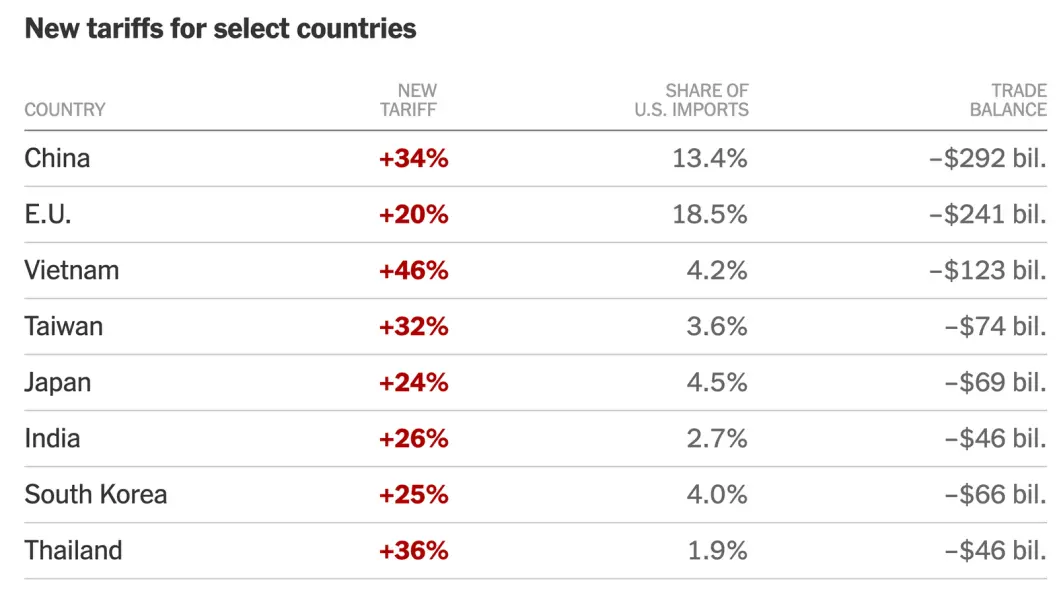Click the COUNTRY column header
This screenshot has height=594, width=1056.
click(x=65, y=110)
